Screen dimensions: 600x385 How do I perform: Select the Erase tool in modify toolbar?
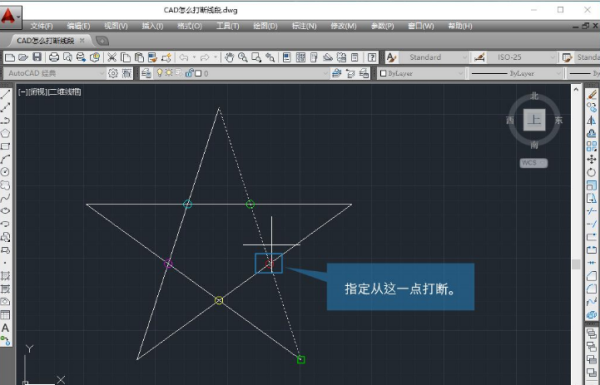(592, 95)
